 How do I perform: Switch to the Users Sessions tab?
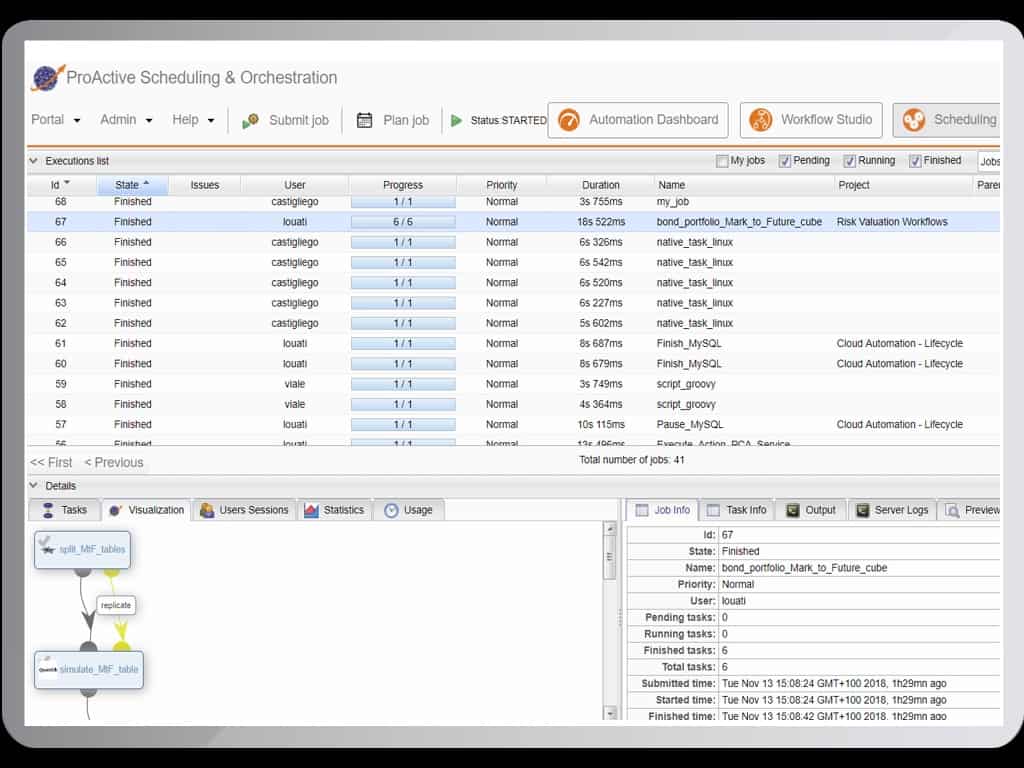coord(244,510)
